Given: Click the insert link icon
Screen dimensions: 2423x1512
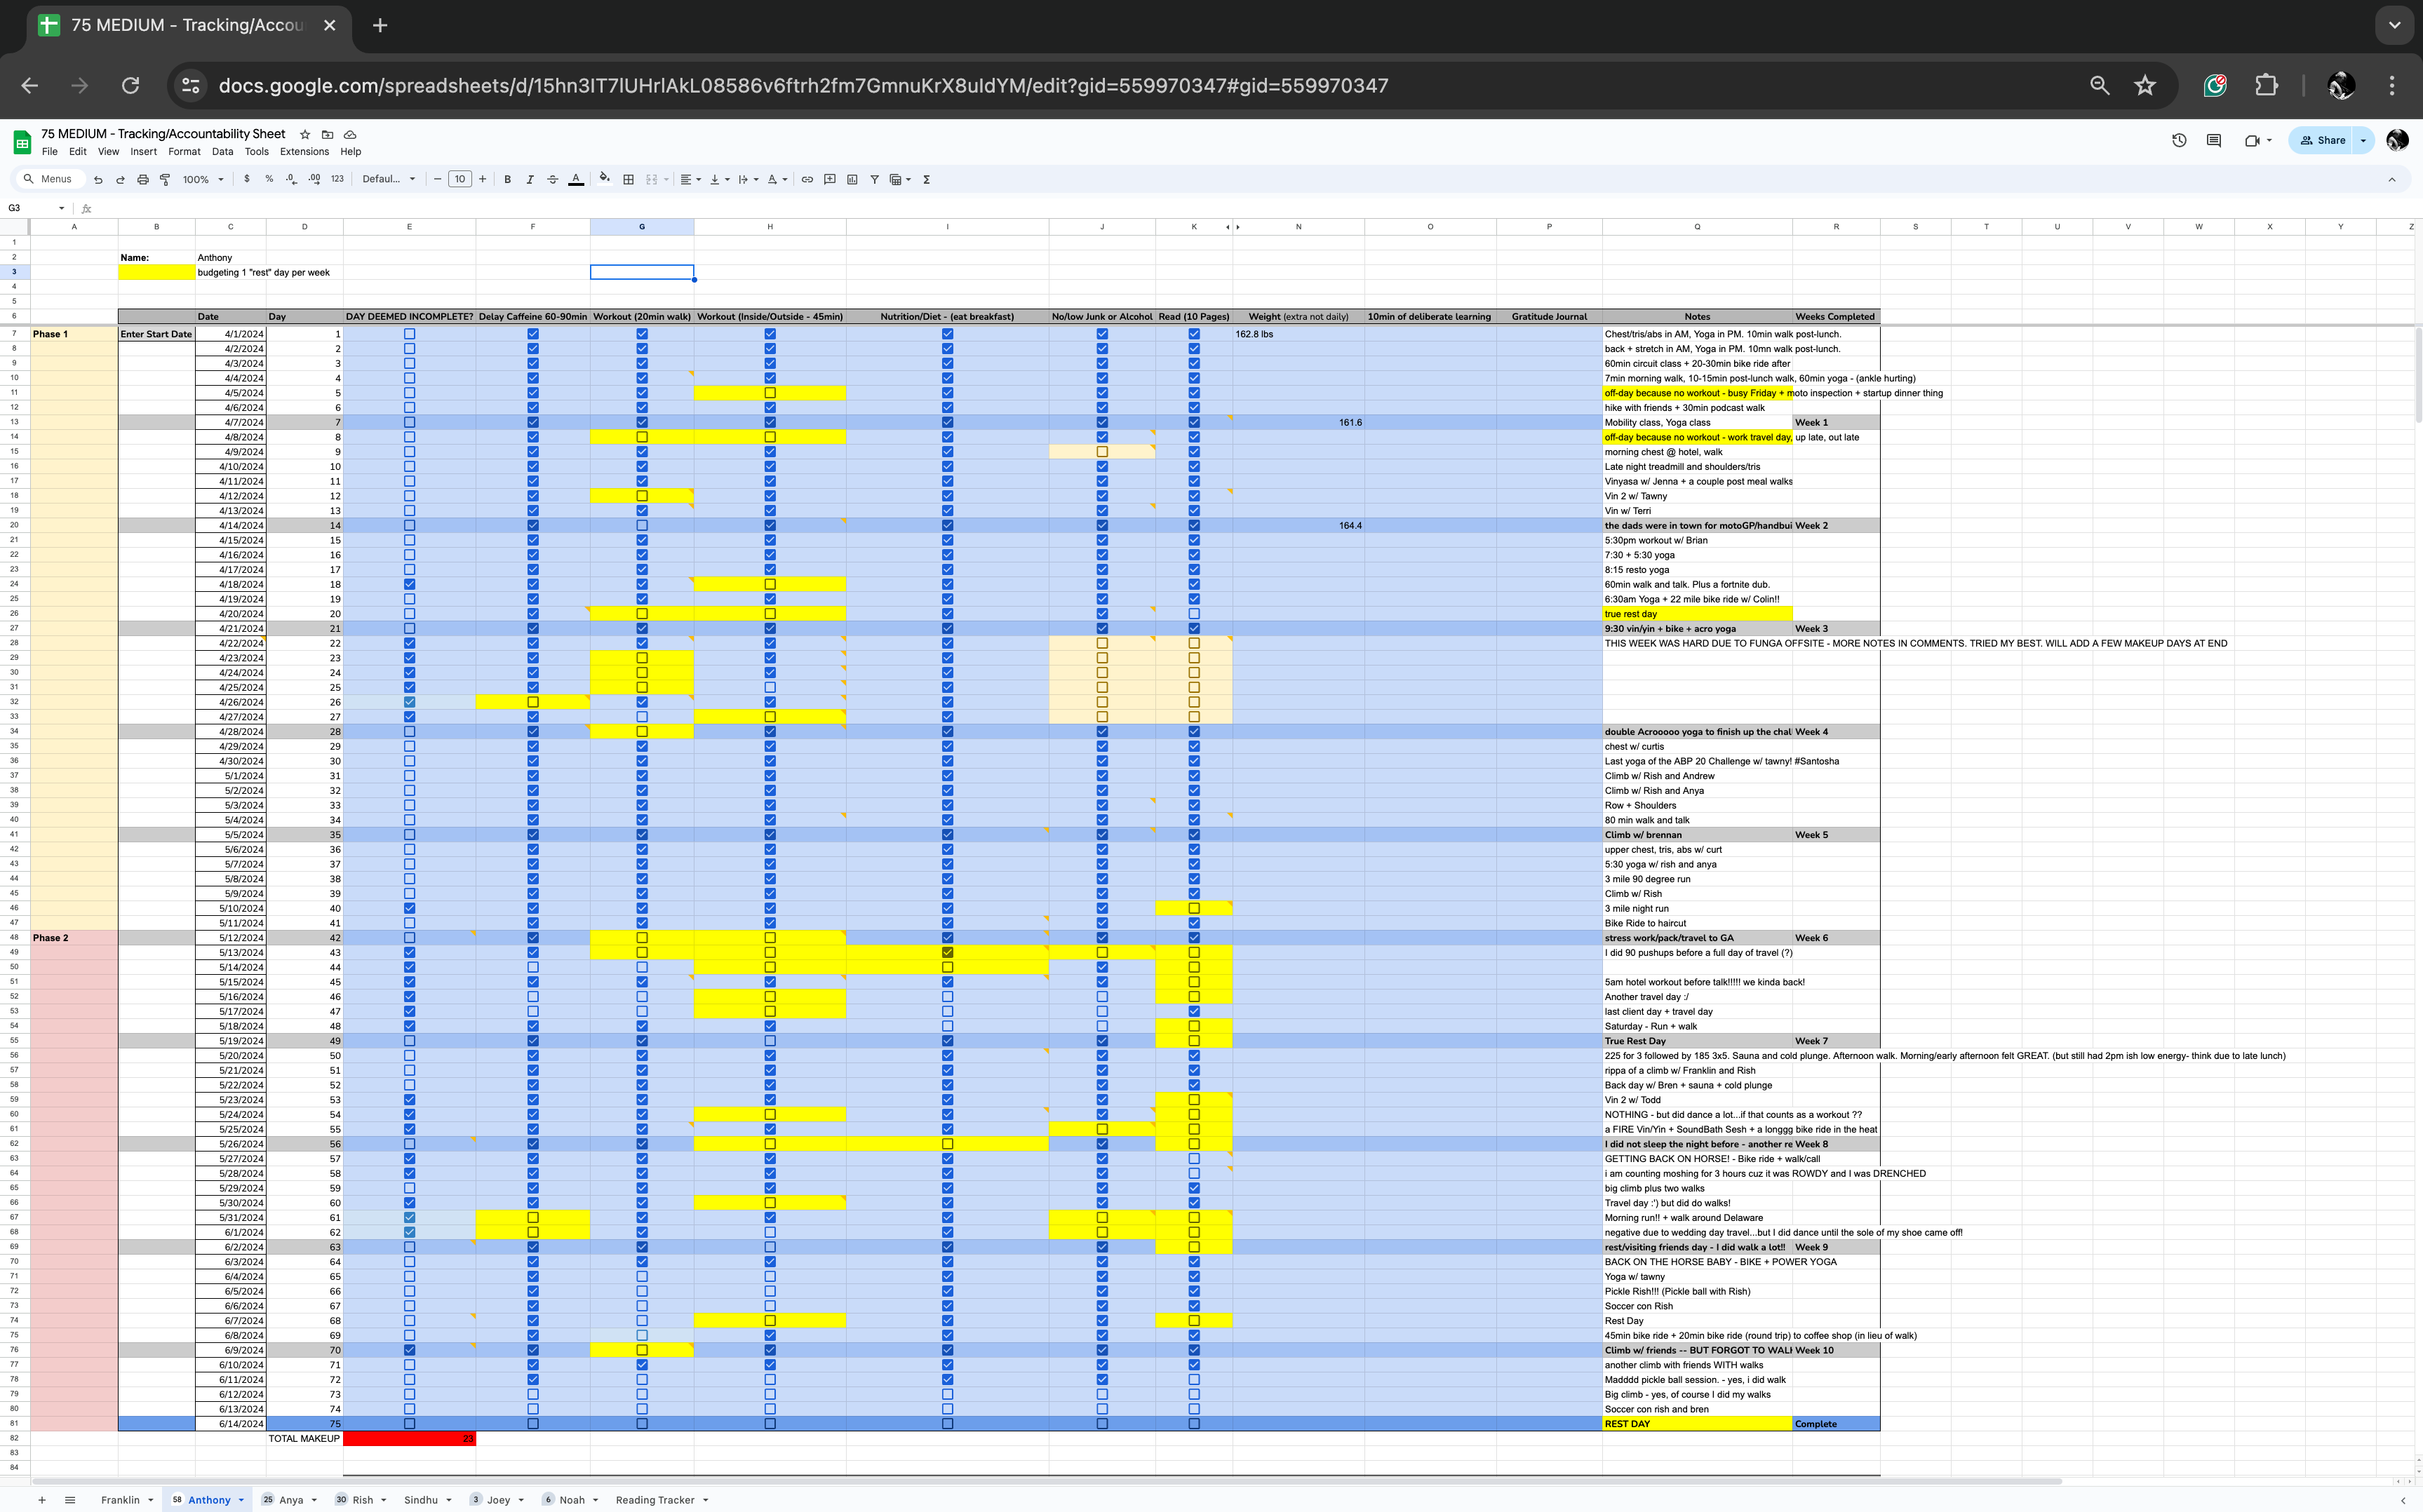Looking at the screenshot, I should [807, 180].
